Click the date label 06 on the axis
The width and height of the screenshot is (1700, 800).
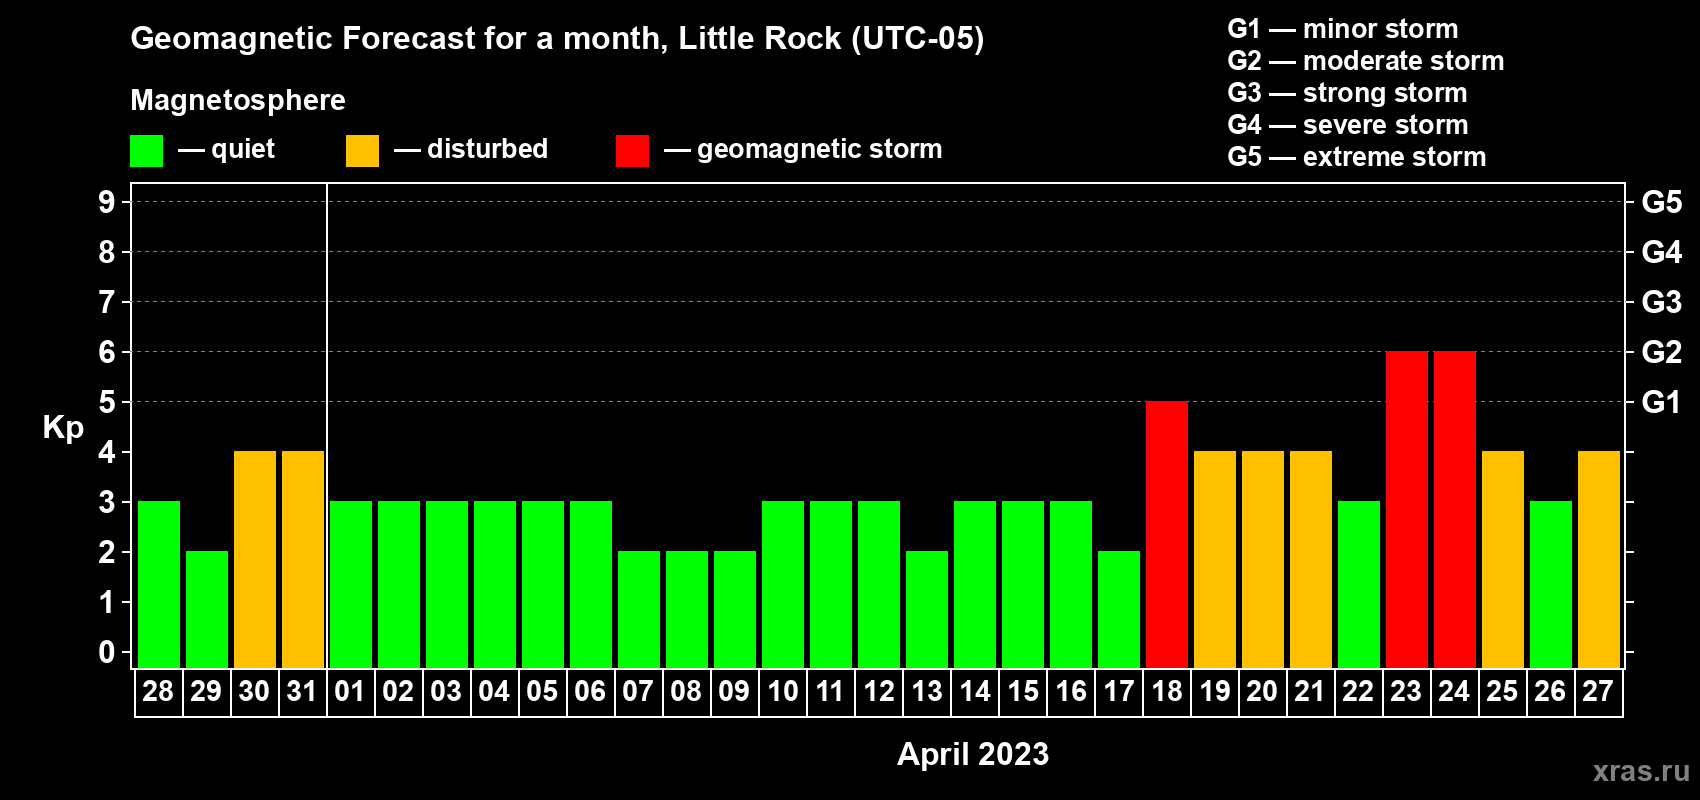coord(590,692)
